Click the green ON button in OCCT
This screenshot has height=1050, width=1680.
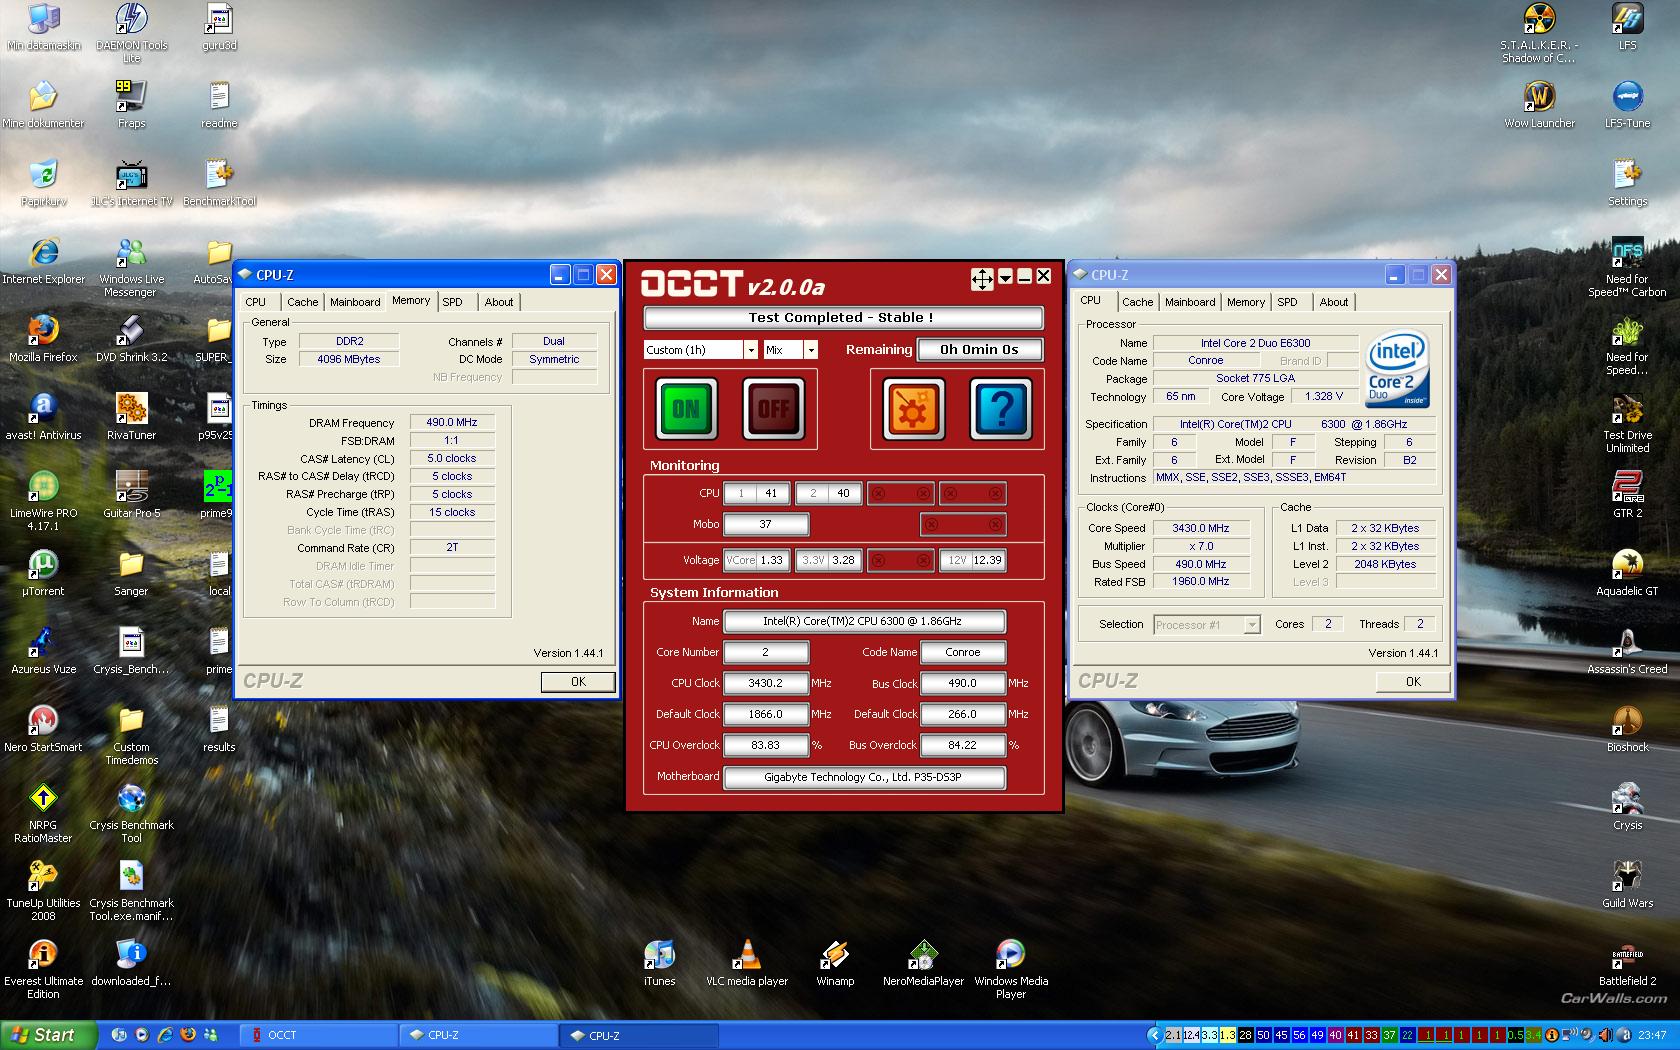(x=686, y=409)
